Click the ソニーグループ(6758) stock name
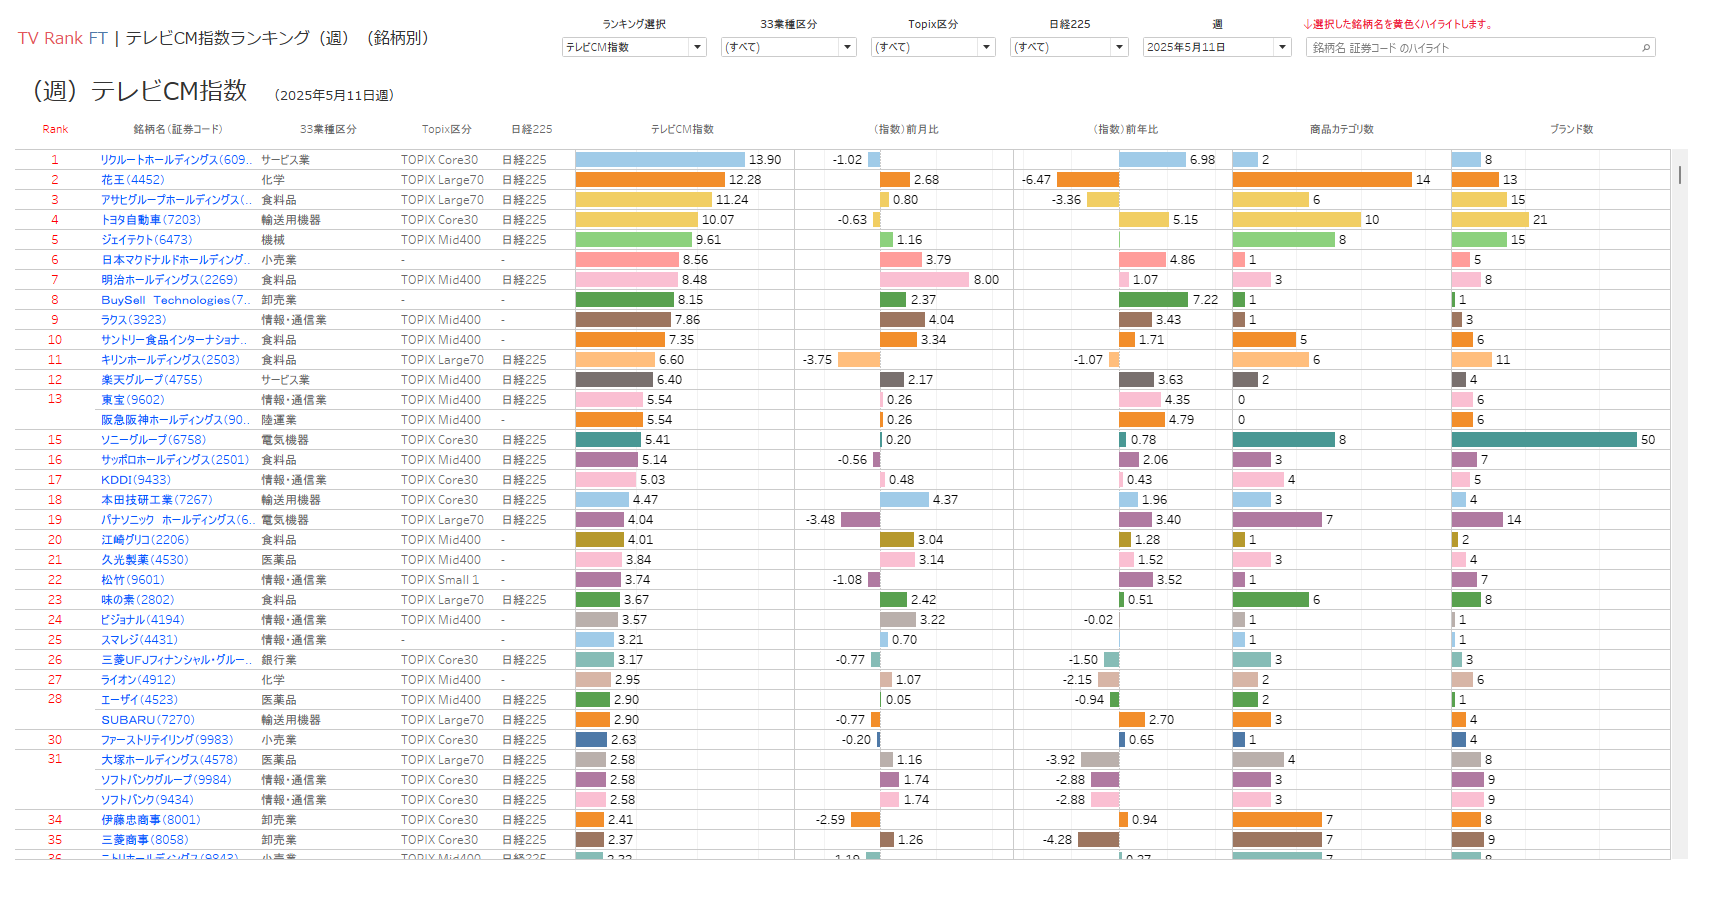Viewport: 1717px width, 897px height. tap(153, 440)
